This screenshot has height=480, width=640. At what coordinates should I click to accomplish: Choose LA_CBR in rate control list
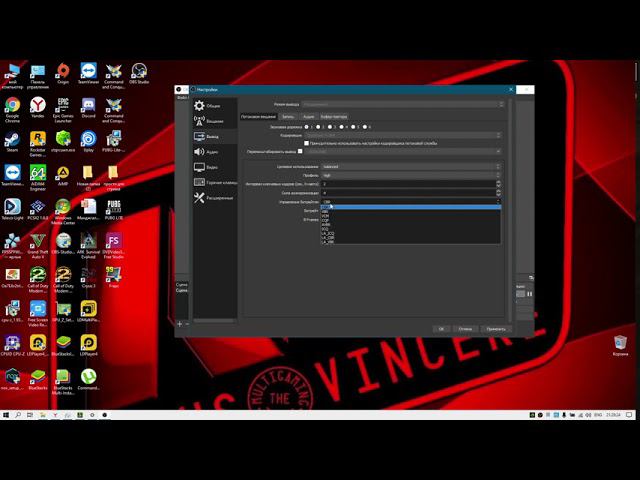pyautogui.click(x=411, y=238)
